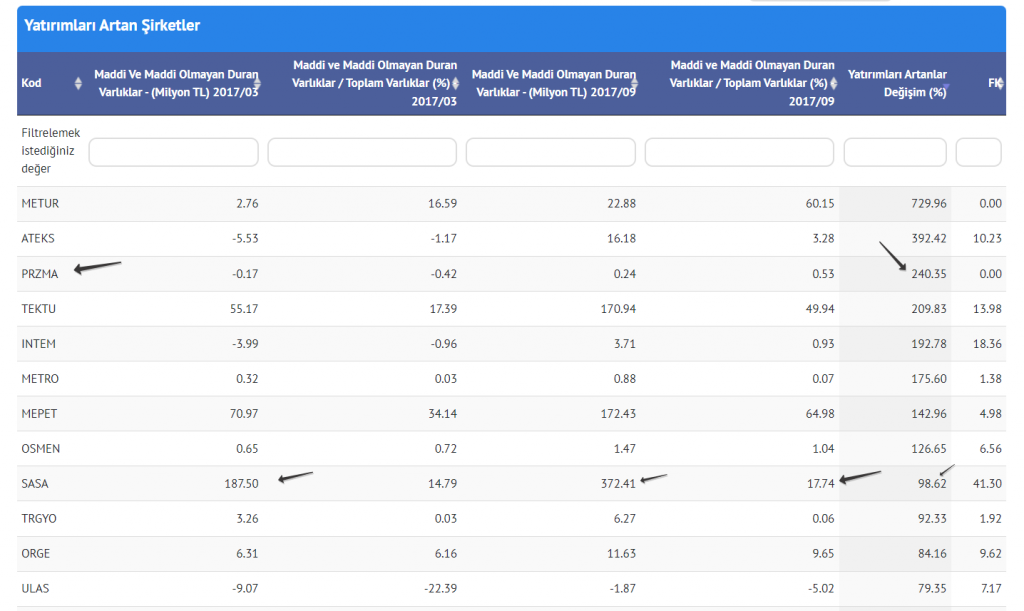Screen dimensions: 1024x611
Task: Click the sort icon next to Kod header
Action: (78, 83)
